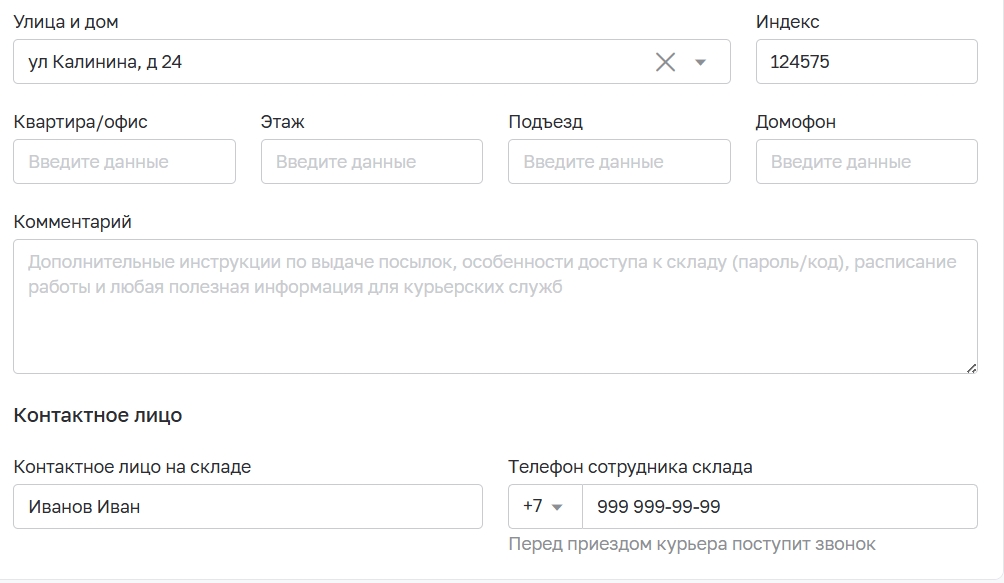Expand the street and house dropdown arrow
The width and height of the screenshot is (1004, 583).
700,62
